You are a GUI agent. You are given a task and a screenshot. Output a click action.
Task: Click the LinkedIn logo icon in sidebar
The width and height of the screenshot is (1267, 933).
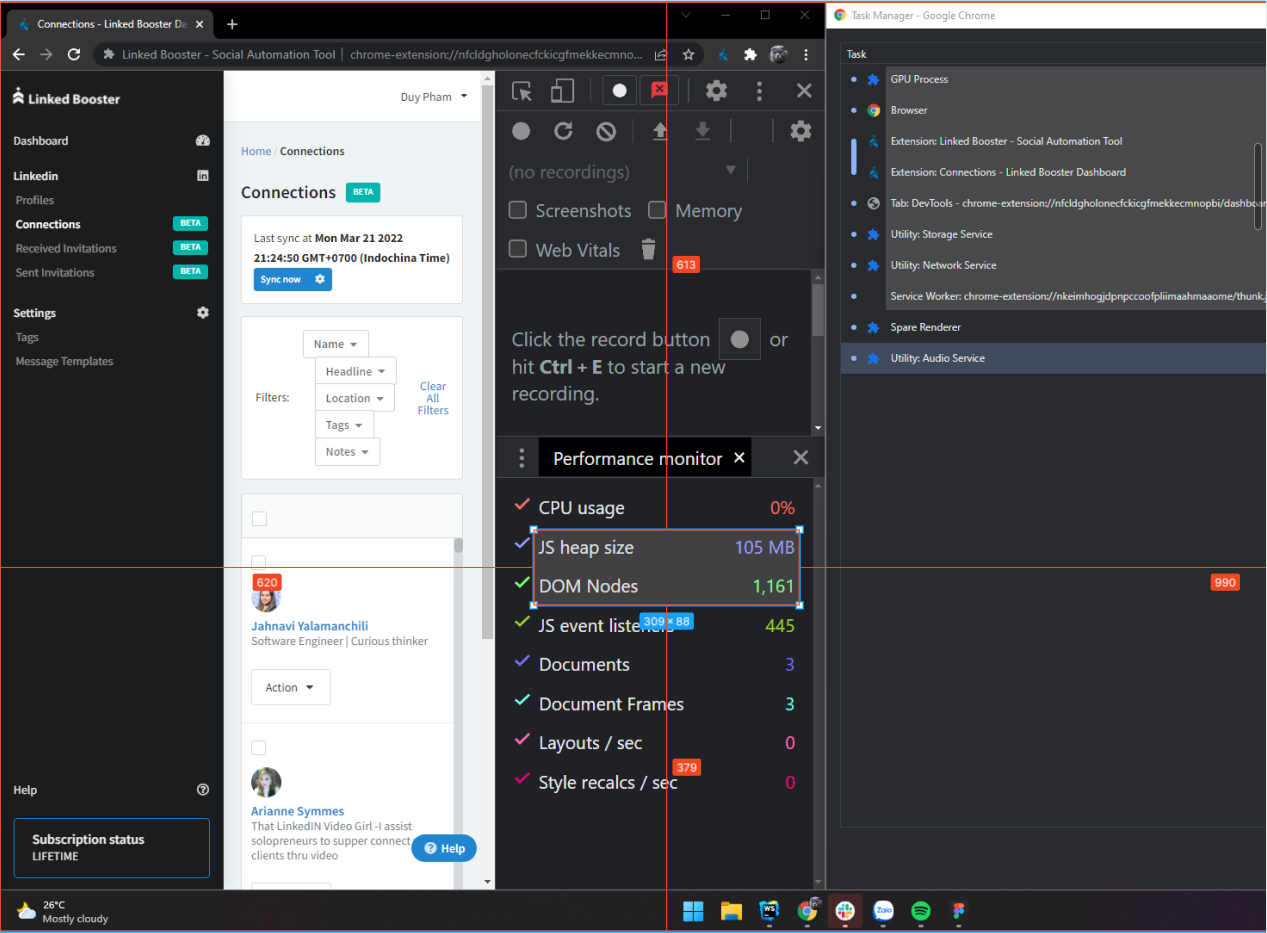click(203, 176)
